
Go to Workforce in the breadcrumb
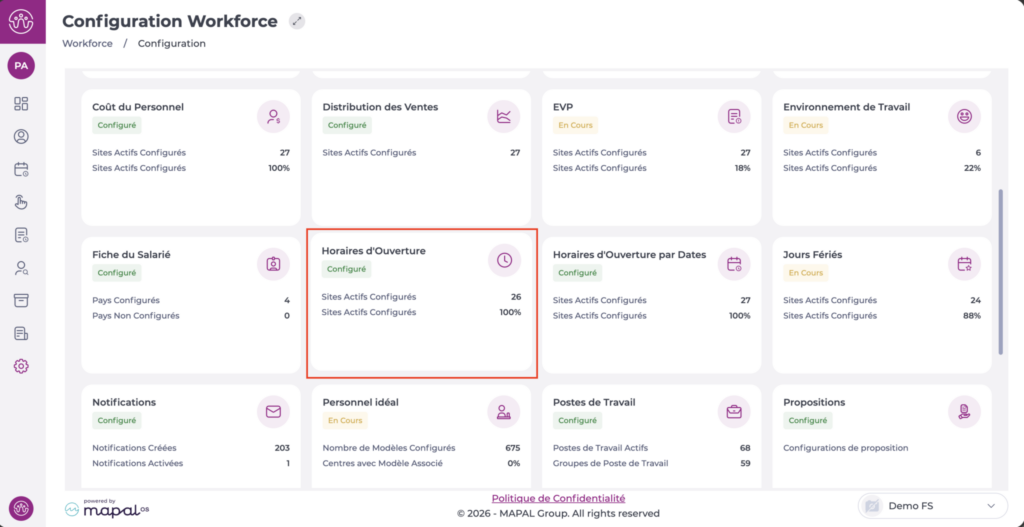coord(87,44)
